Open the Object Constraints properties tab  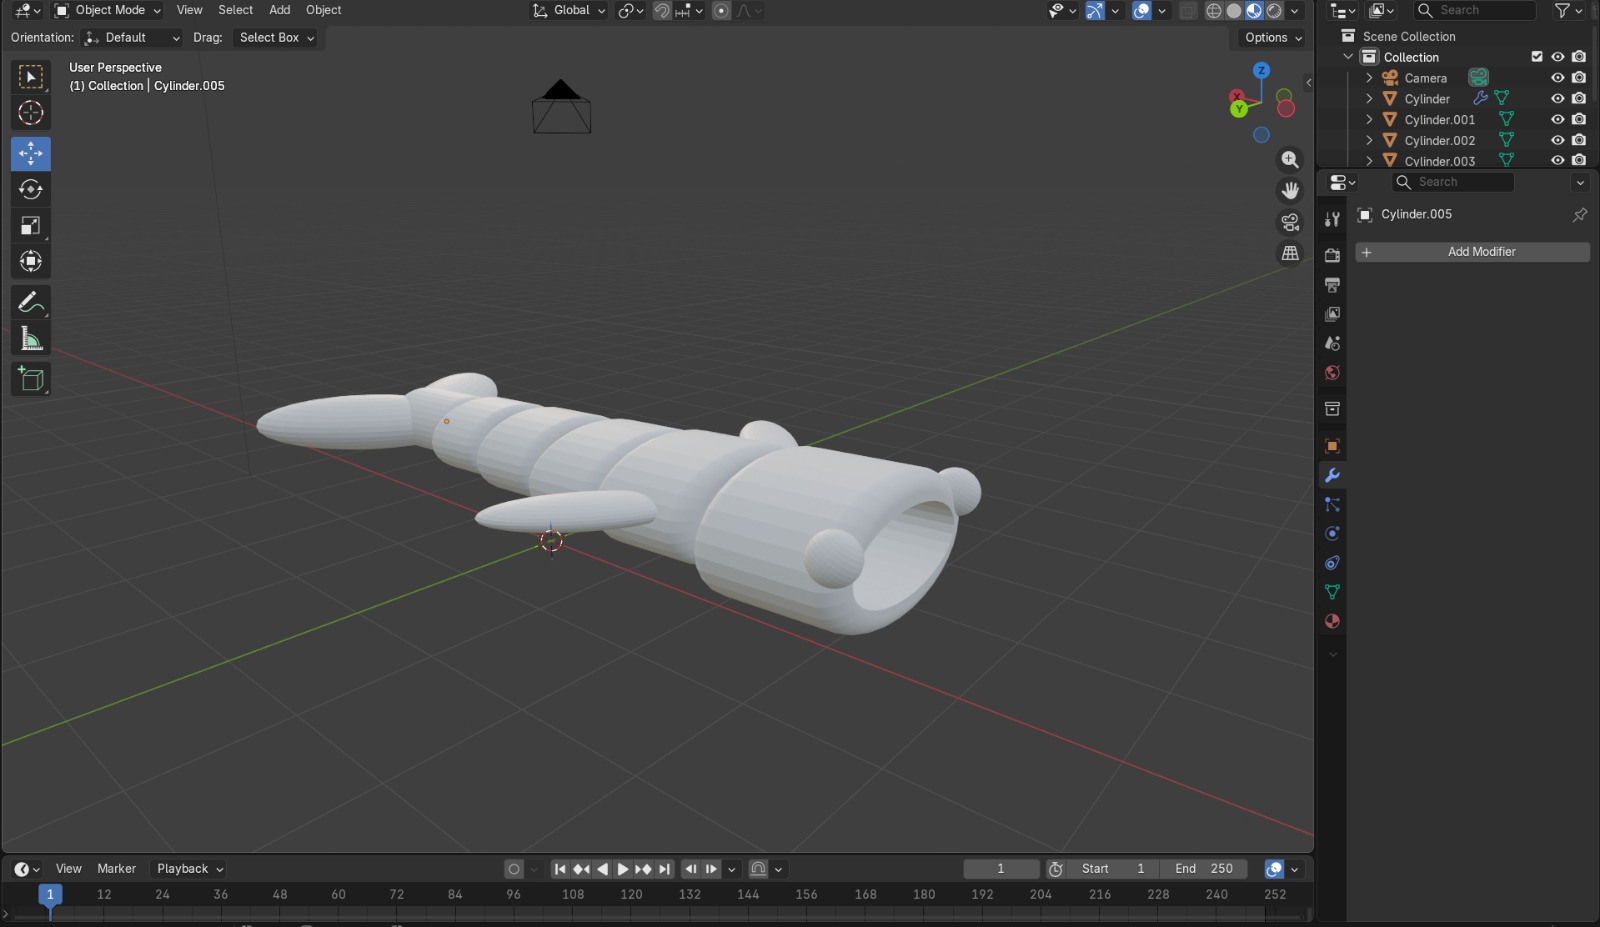1332,563
